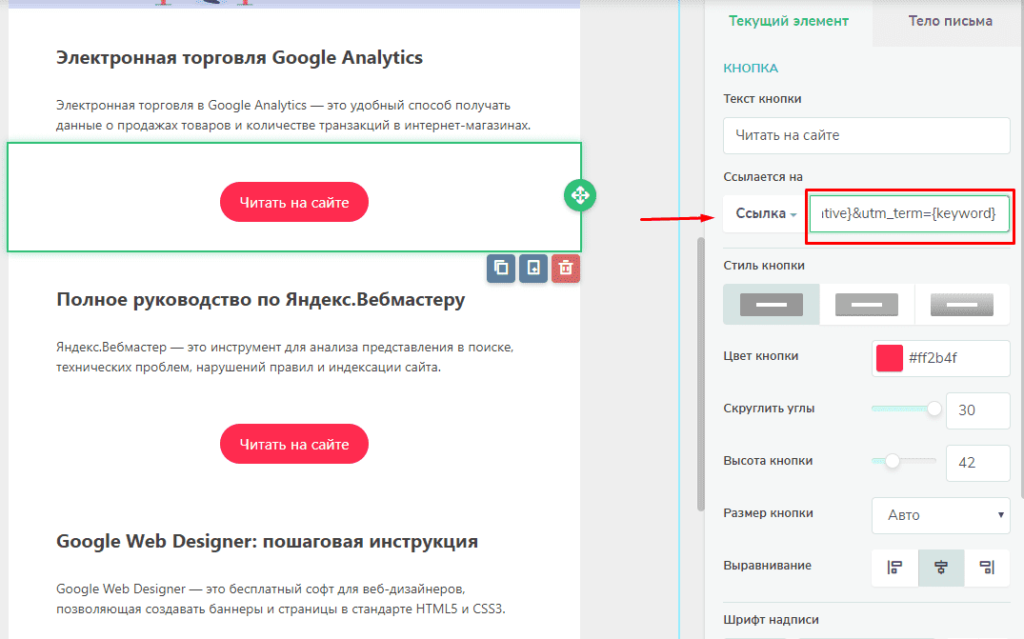The image size is (1024, 639).
Task: Open the Ссылка link type dropdown
Action: point(765,214)
